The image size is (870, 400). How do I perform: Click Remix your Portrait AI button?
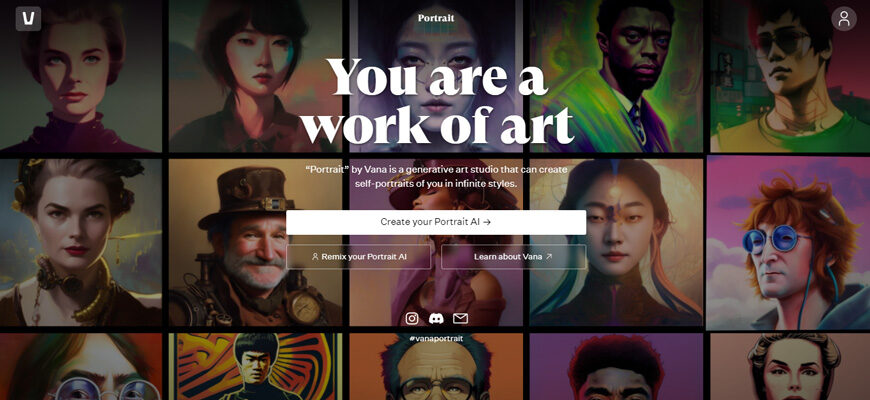358,257
